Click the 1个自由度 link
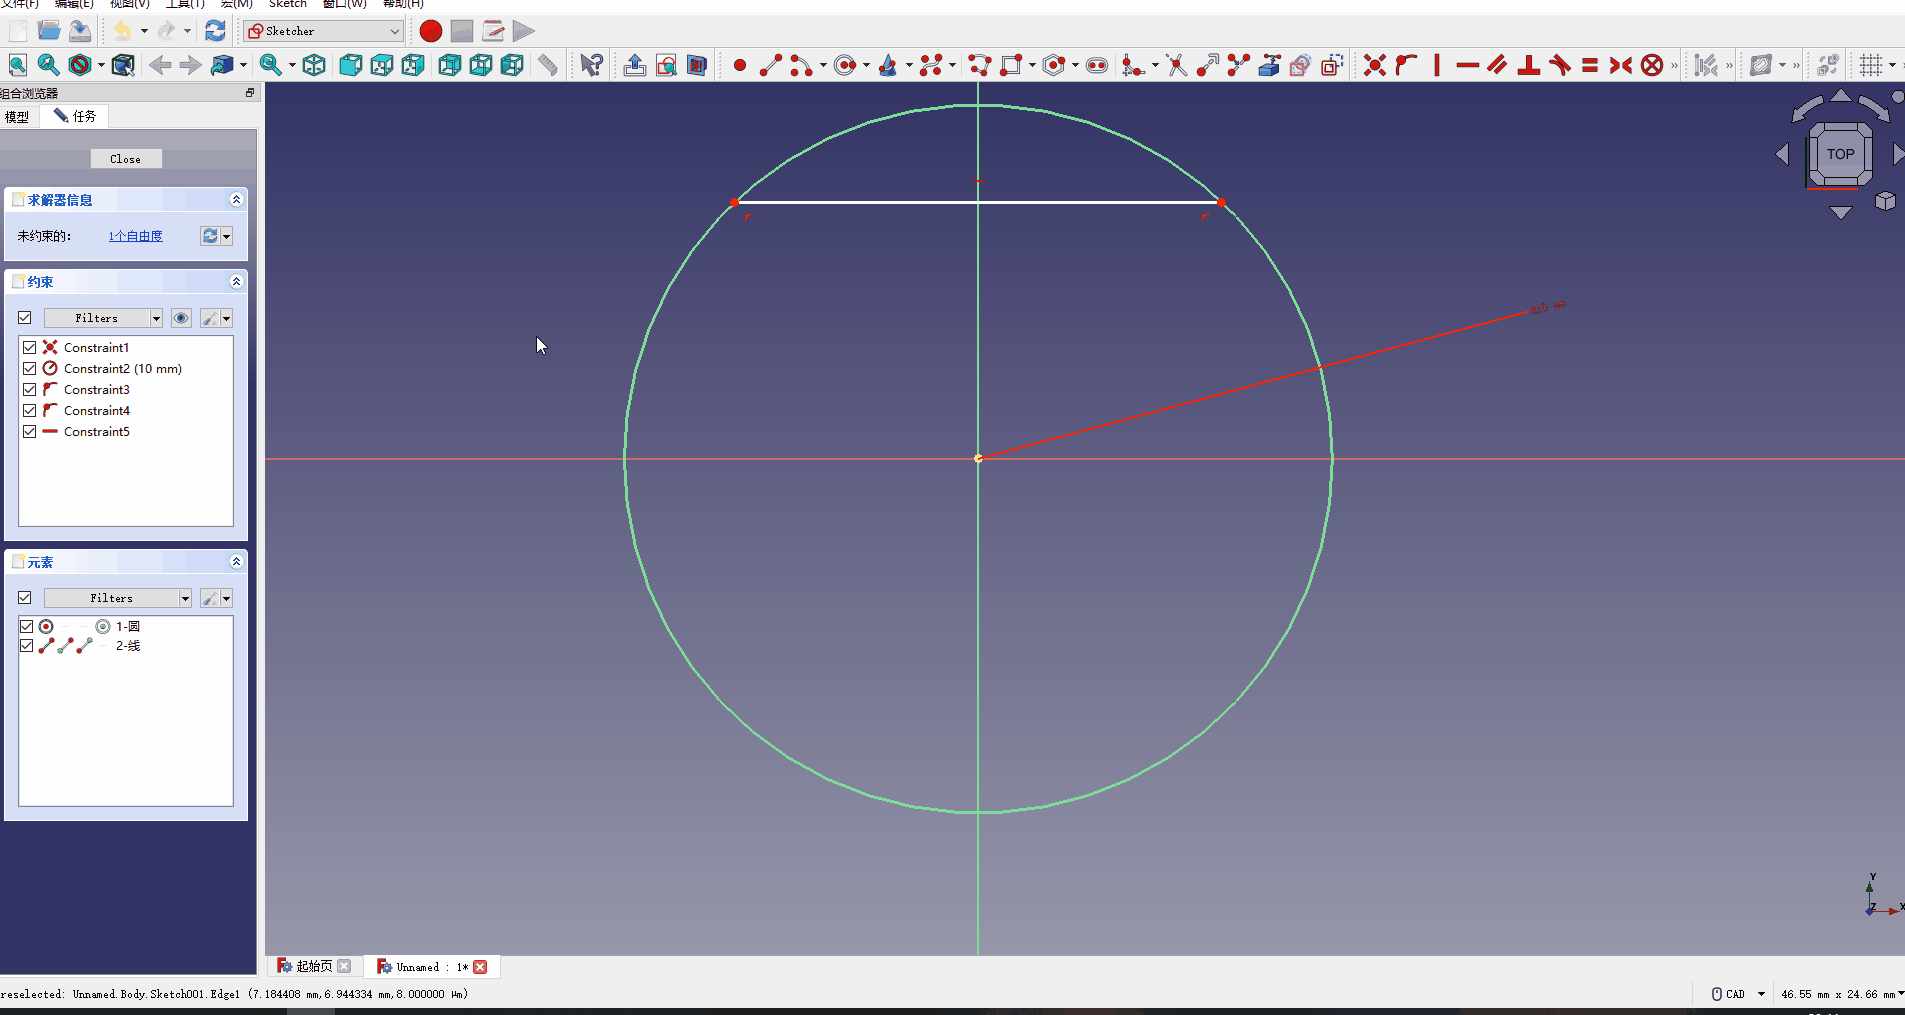 [x=136, y=236]
